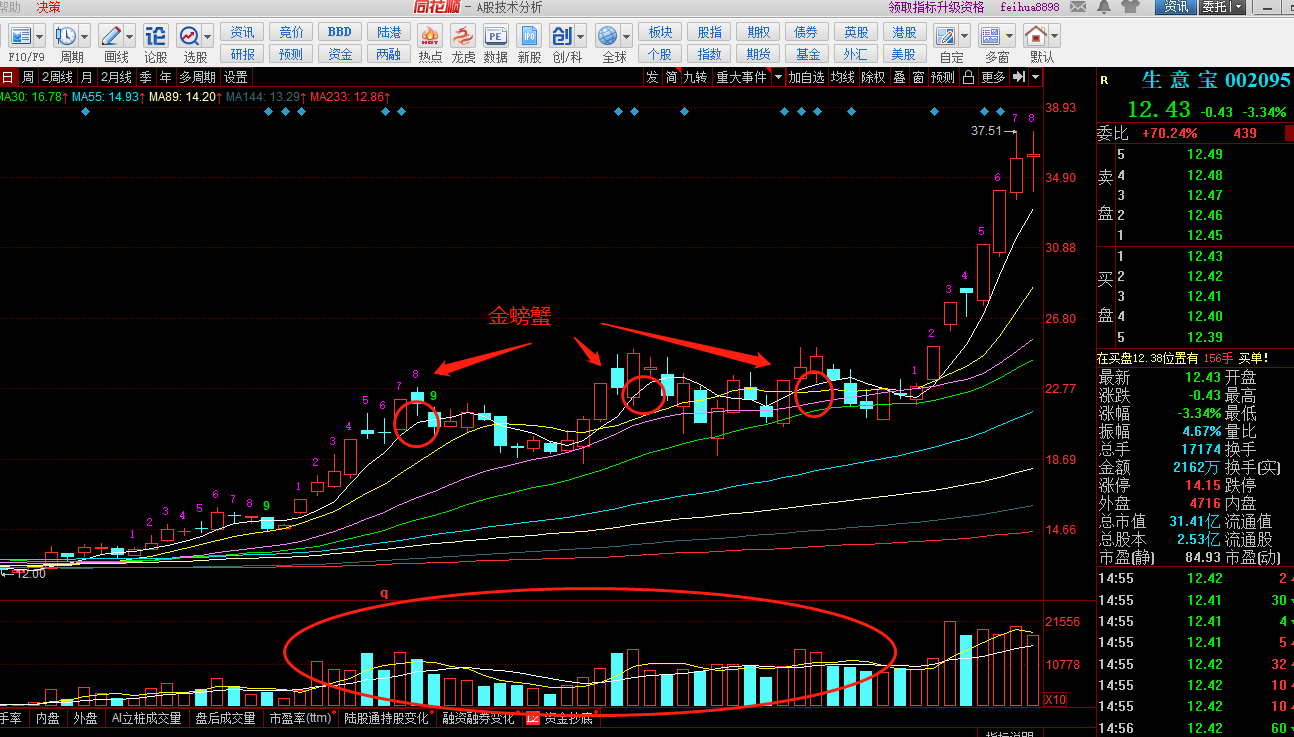The image size is (1294, 737).
Task: Click the 37.51 peak price marker
Action: coord(986,131)
